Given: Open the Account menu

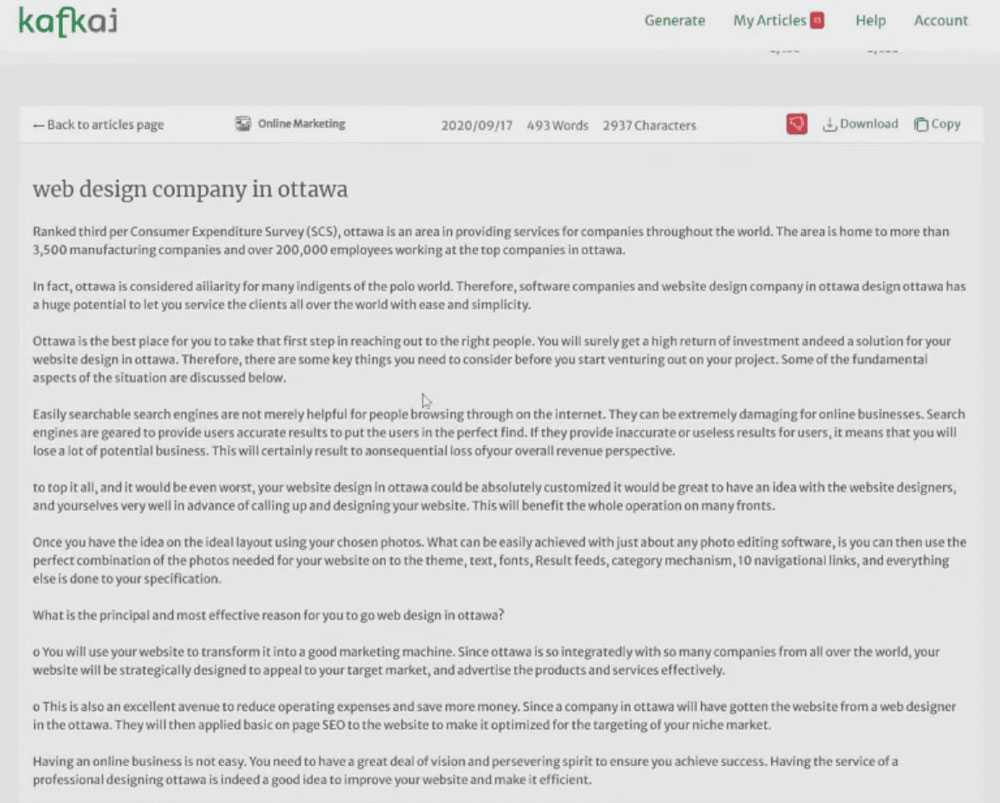Looking at the screenshot, I should pos(941,20).
